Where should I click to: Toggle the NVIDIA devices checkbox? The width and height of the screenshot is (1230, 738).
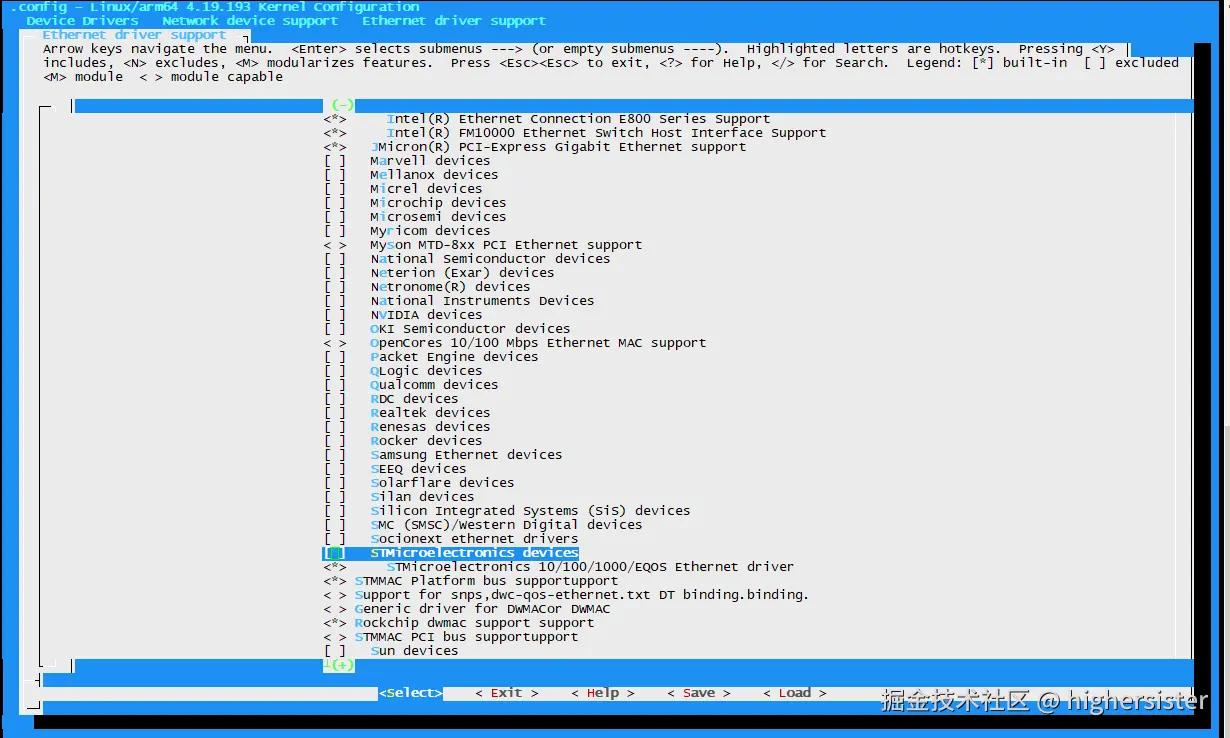tap(335, 314)
